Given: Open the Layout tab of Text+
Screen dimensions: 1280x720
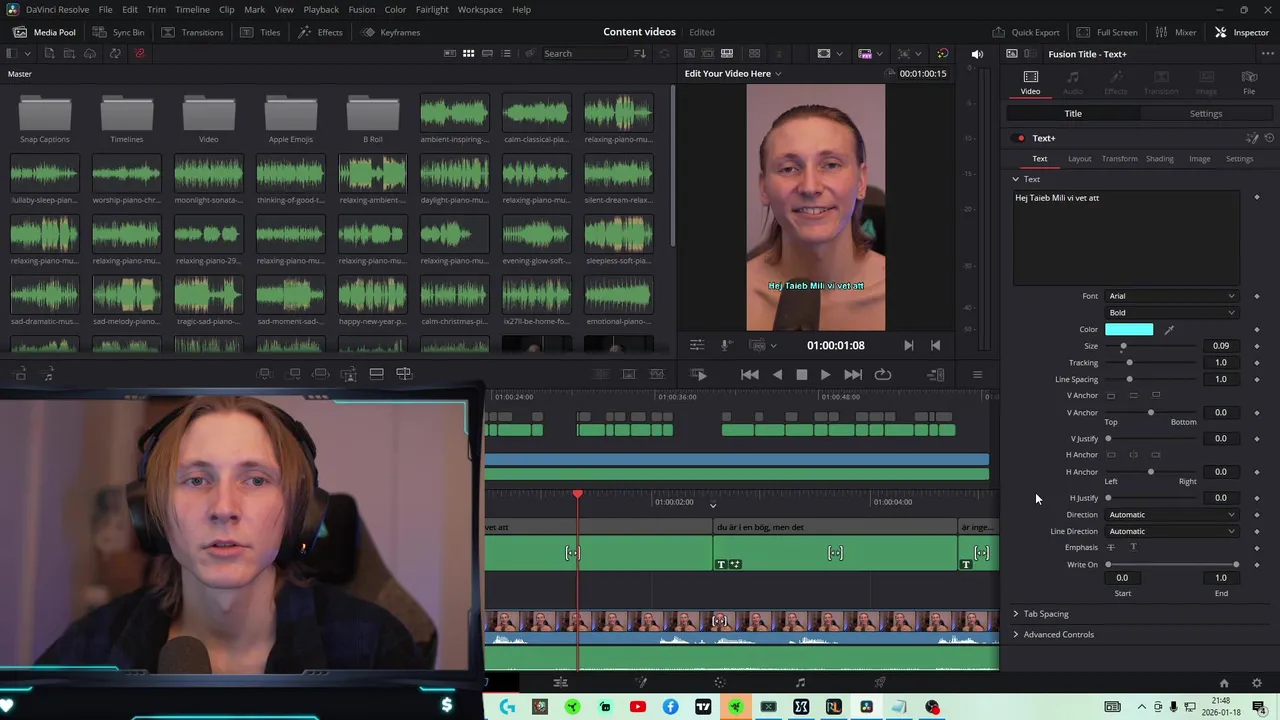Looking at the screenshot, I should pyautogui.click(x=1079, y=158).
